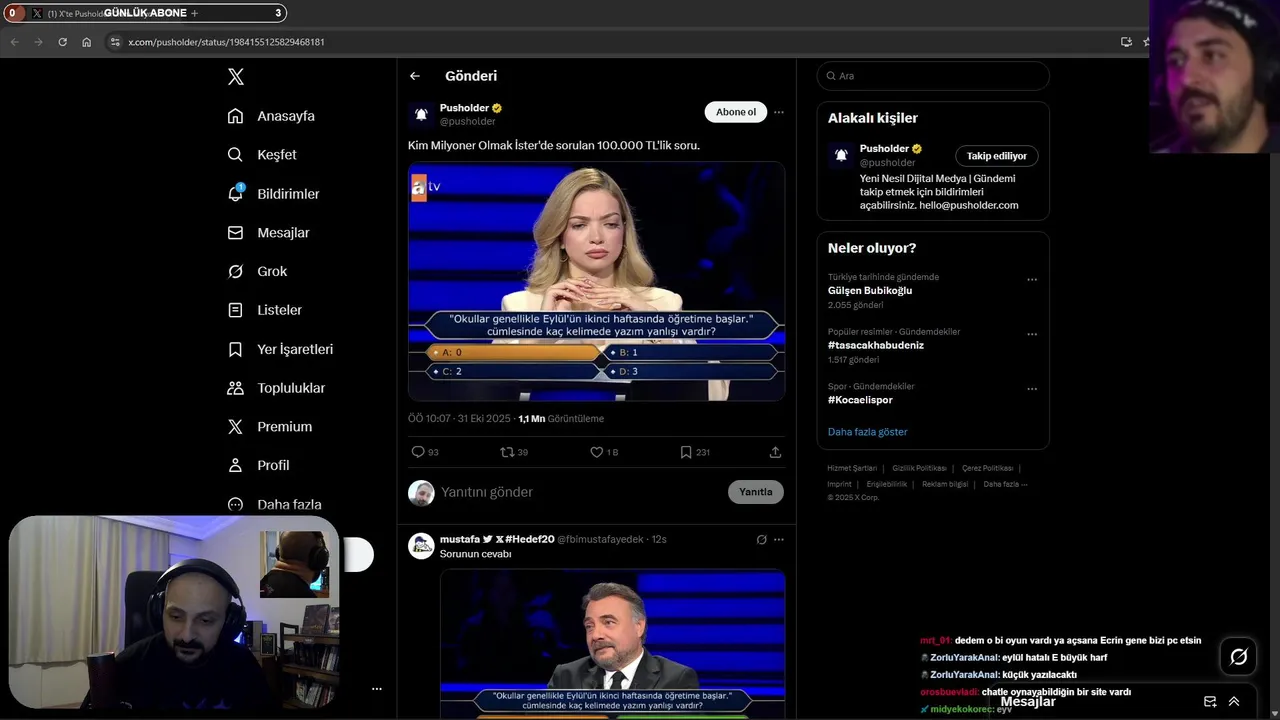Open the Kim Milyoner post image
Viewport: 1280px width, 720px height.
coord(596,281)
